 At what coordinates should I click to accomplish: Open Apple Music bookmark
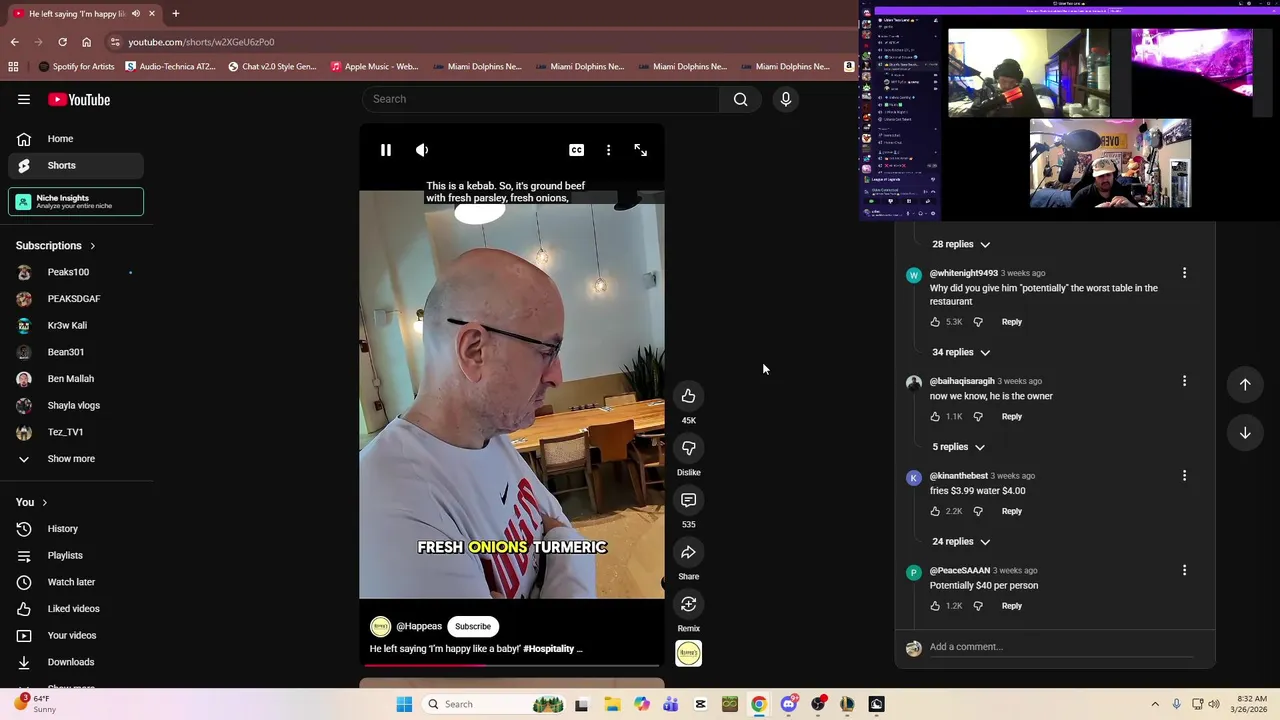pos(375,67)
